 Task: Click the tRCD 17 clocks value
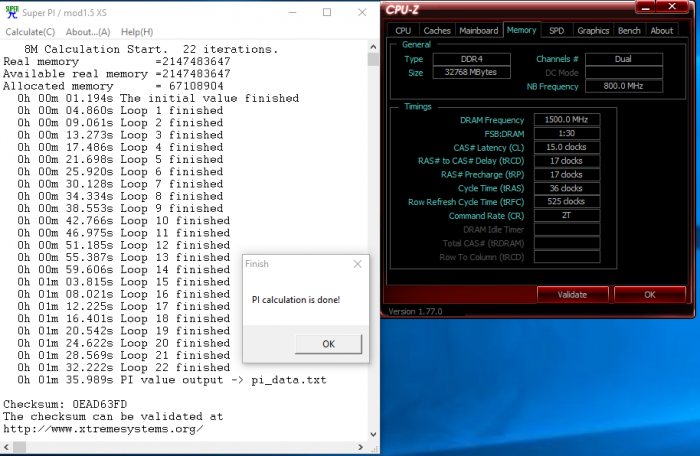tap(567, 161)
